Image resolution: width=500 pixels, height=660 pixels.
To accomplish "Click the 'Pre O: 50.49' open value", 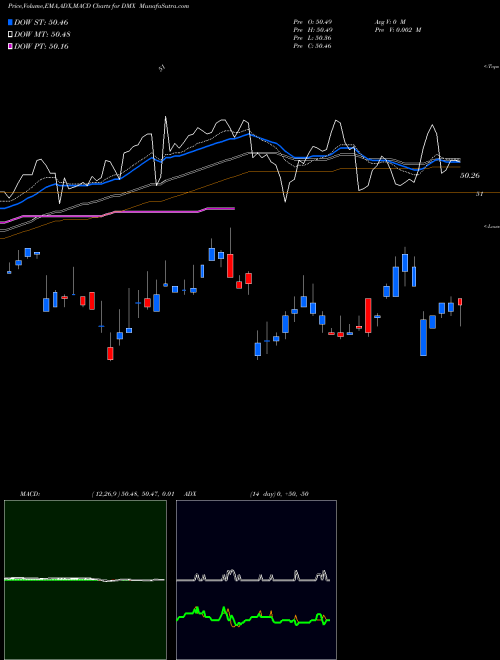I will [x=314, y=22].
